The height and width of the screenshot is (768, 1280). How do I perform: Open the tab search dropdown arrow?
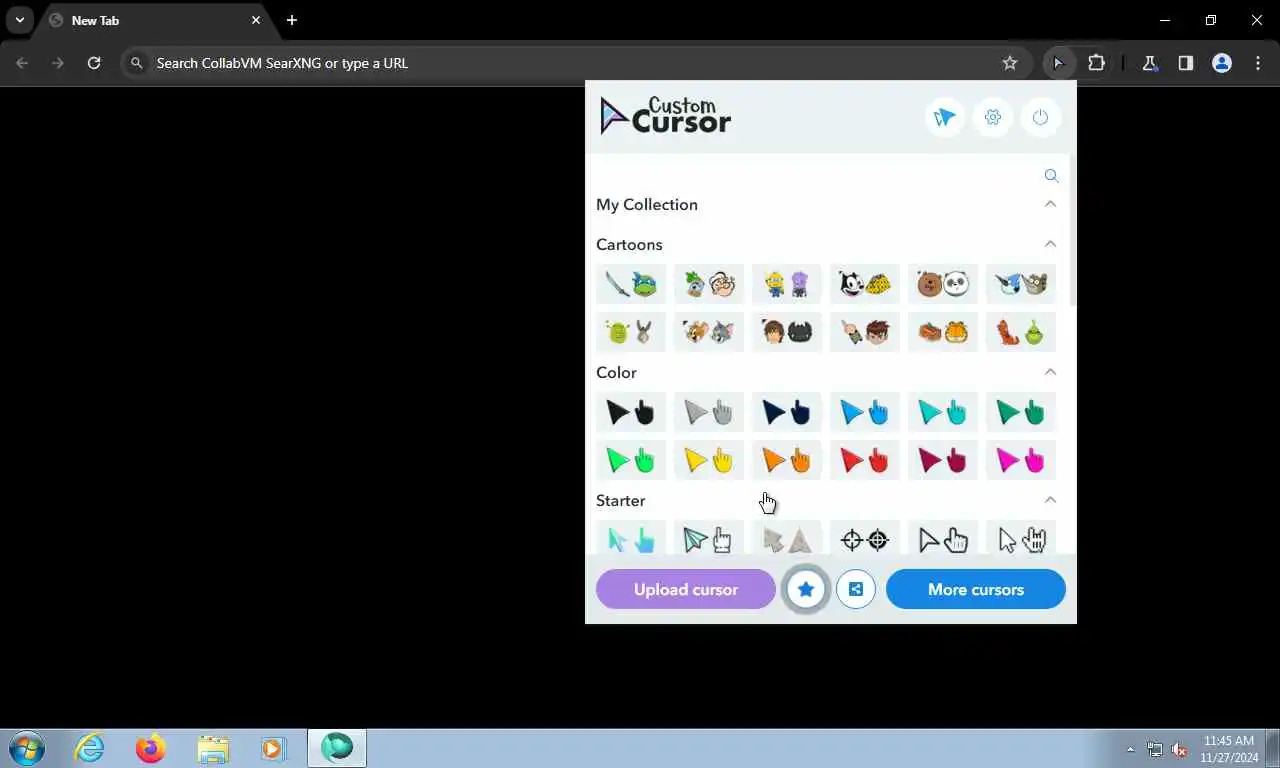point(19,20)
